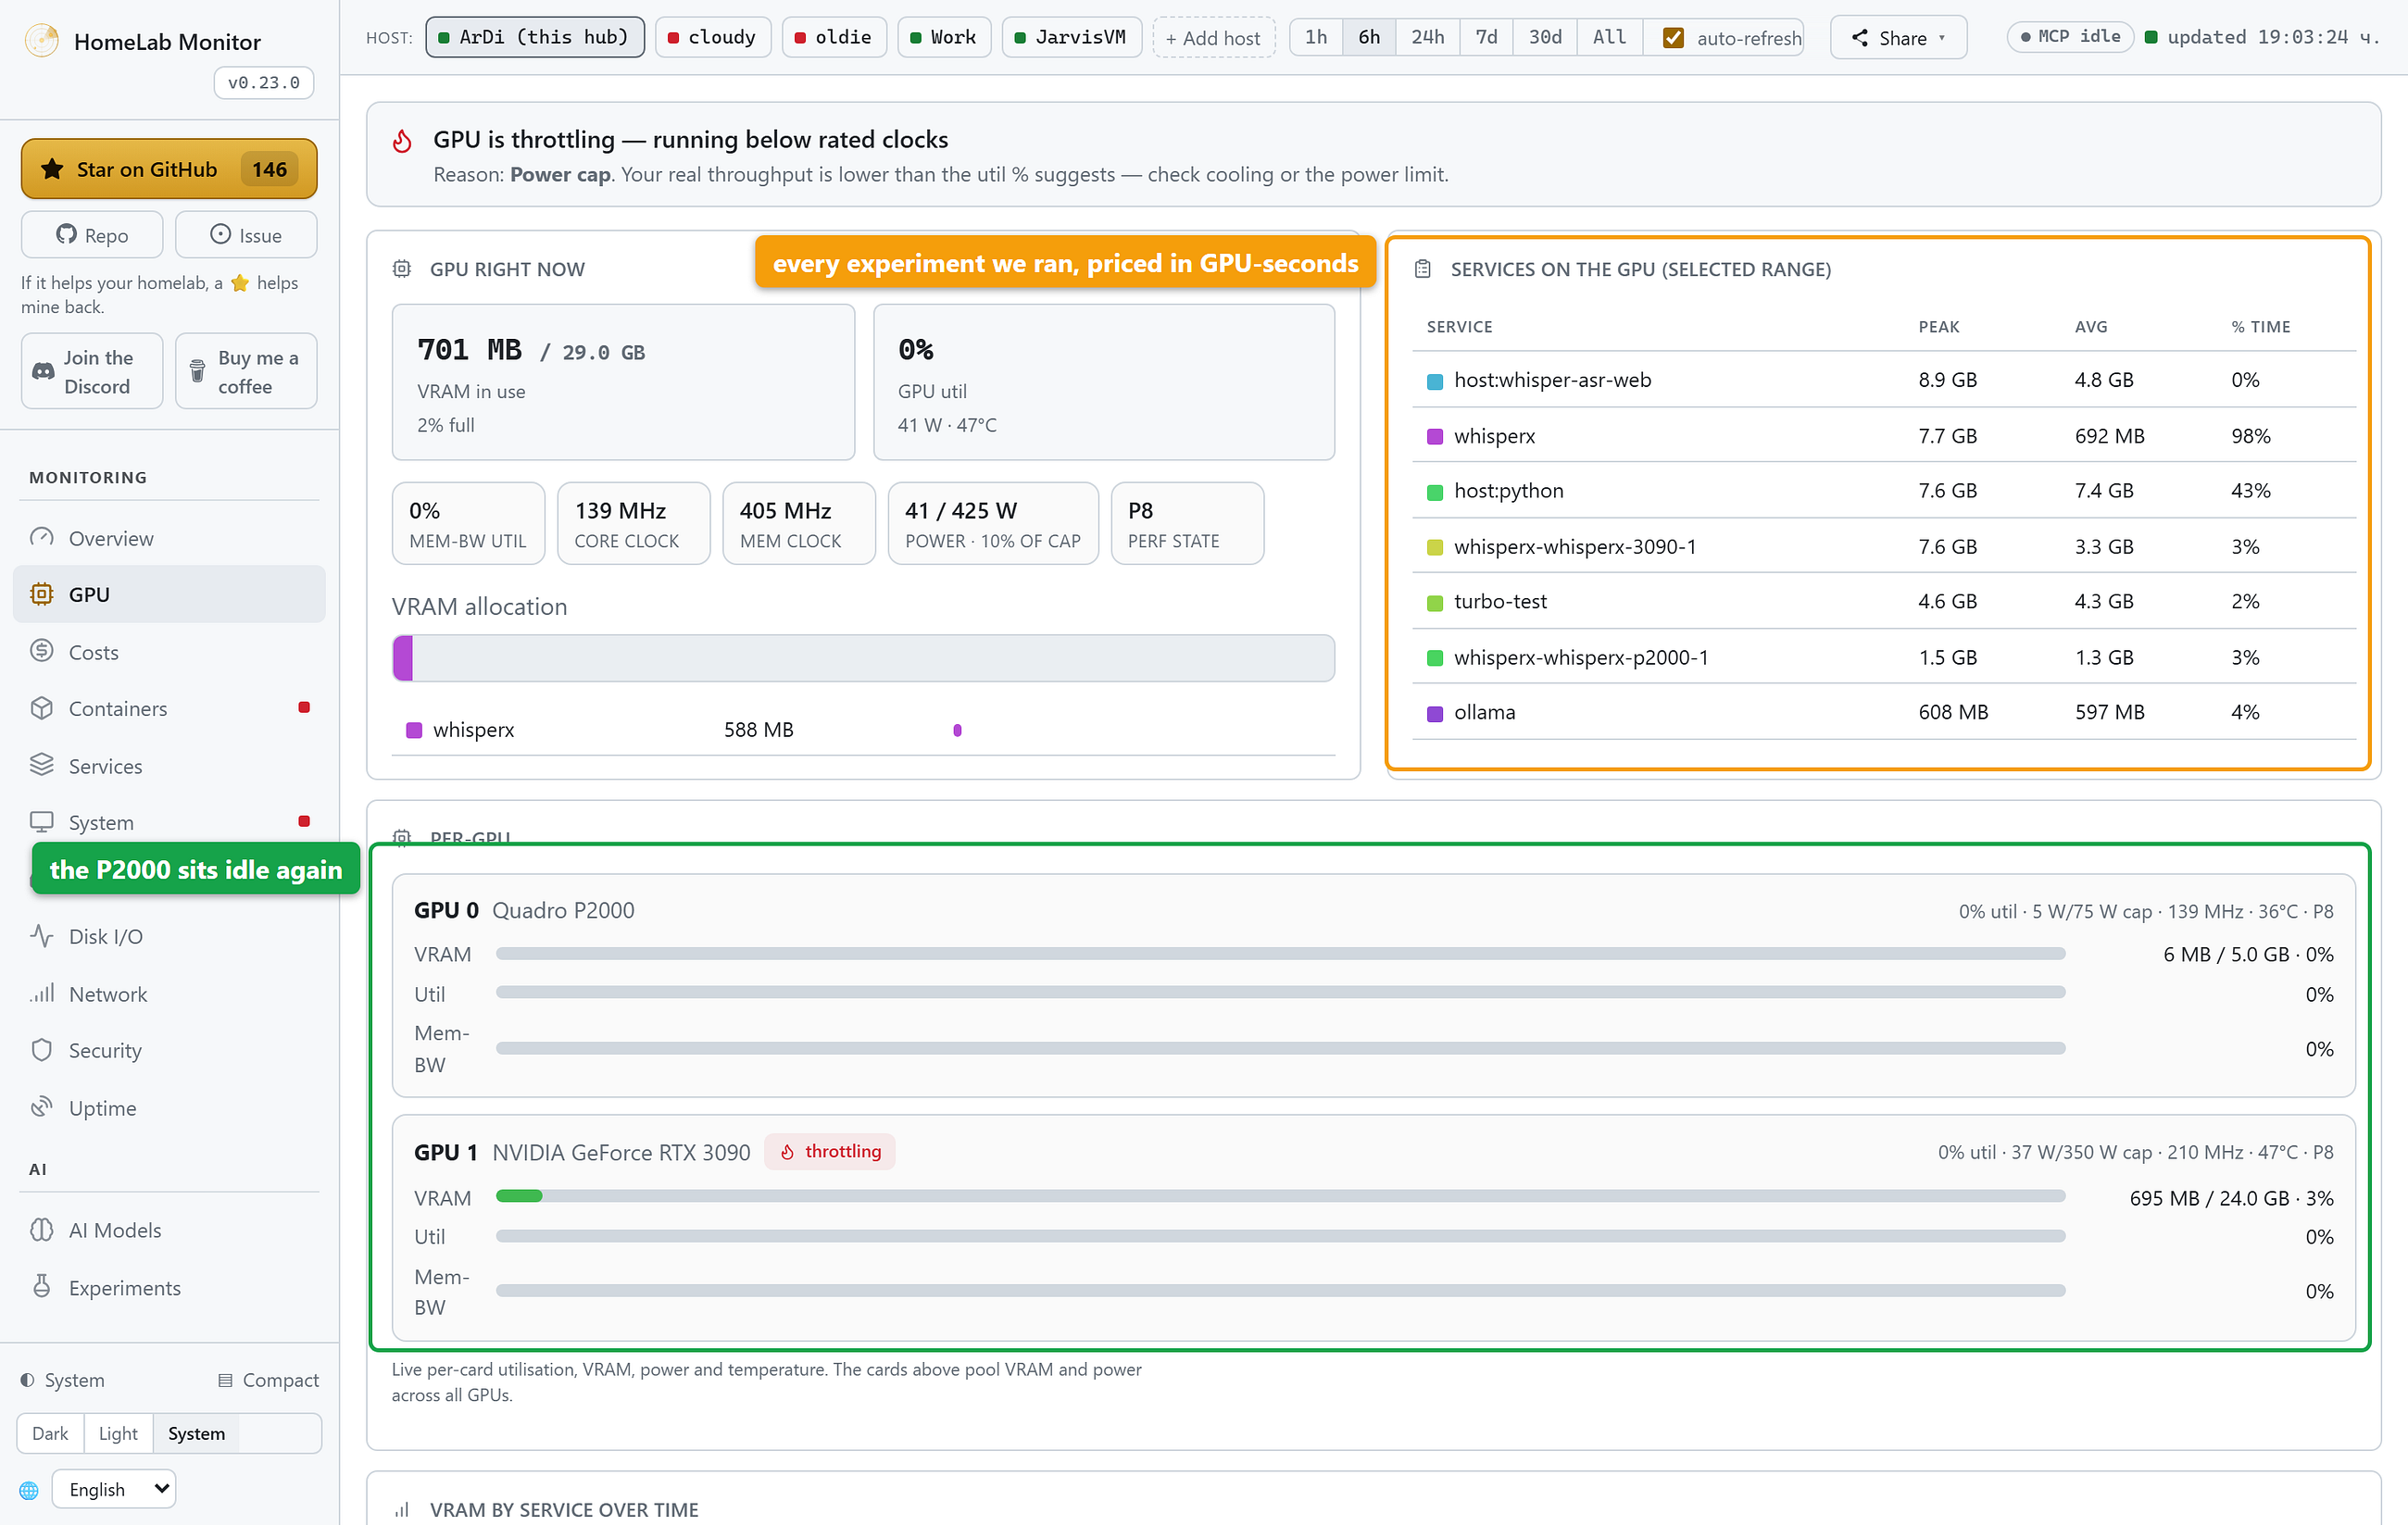Screen dimensions: 2408x1525
Task: Open the Share dropdown menu
Action: pos(1898,38)
